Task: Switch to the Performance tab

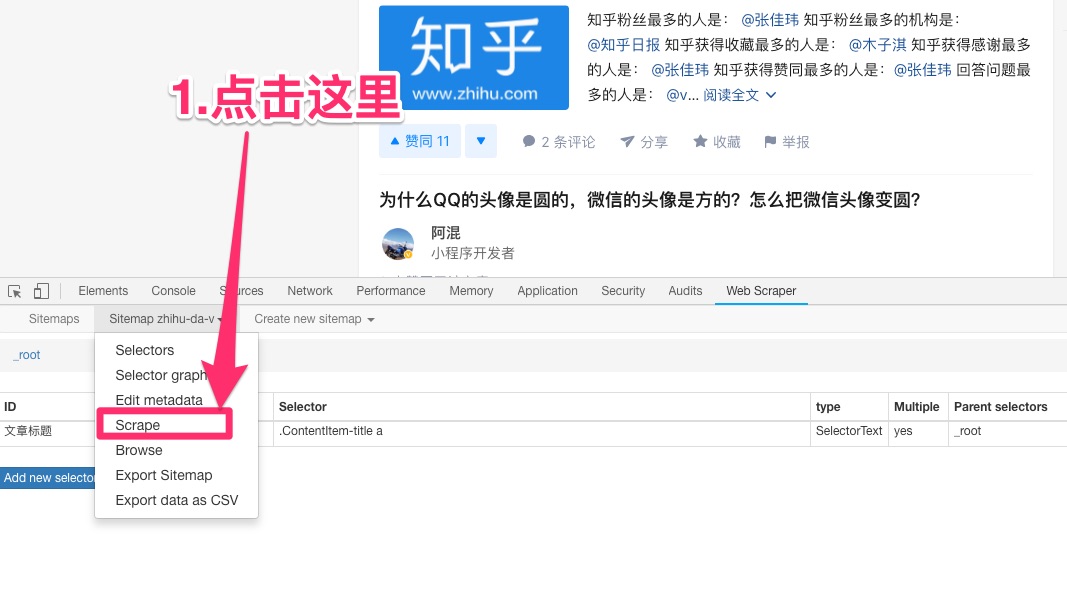Action: [391, 291]
